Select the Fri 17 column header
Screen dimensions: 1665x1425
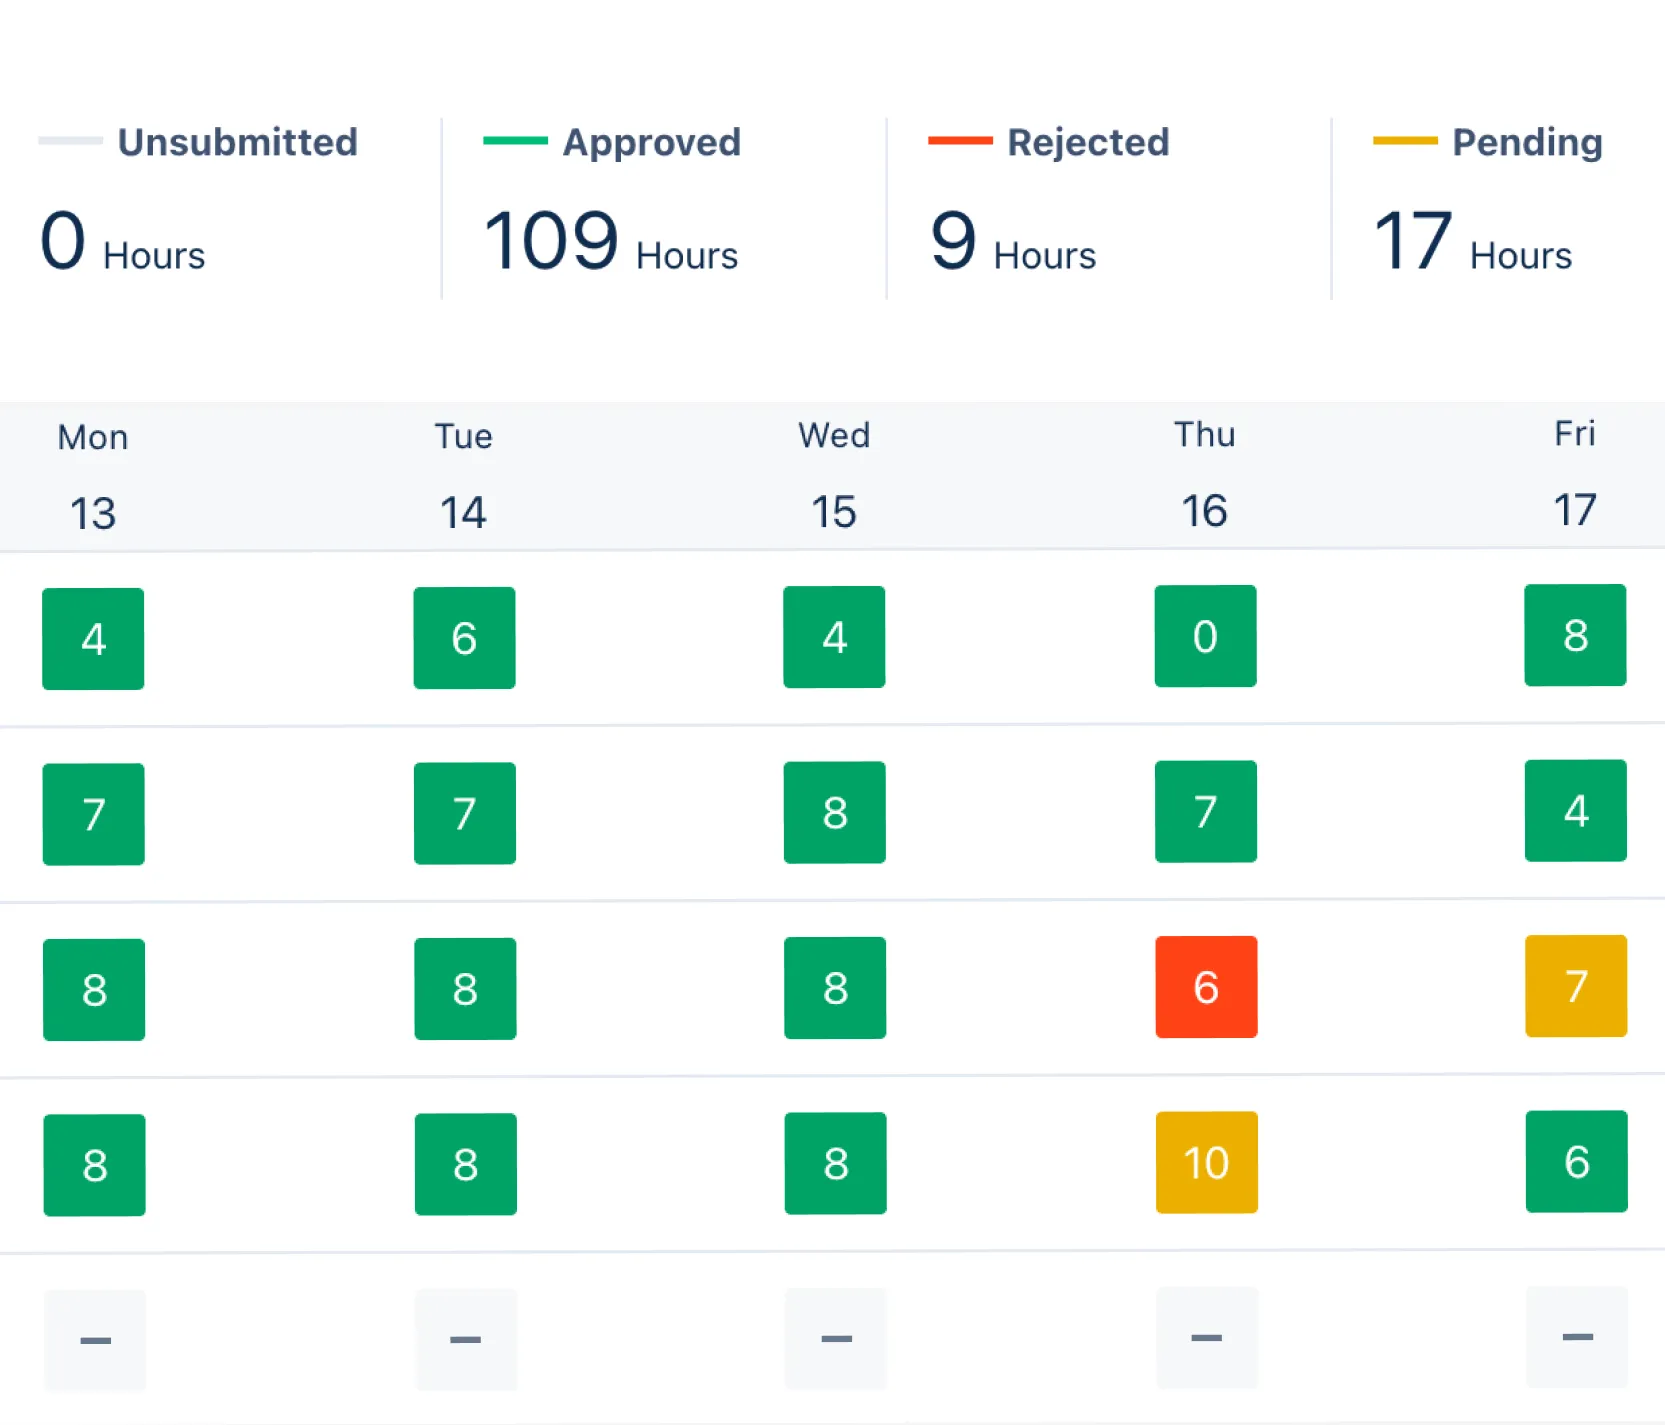pos(1575,473)
